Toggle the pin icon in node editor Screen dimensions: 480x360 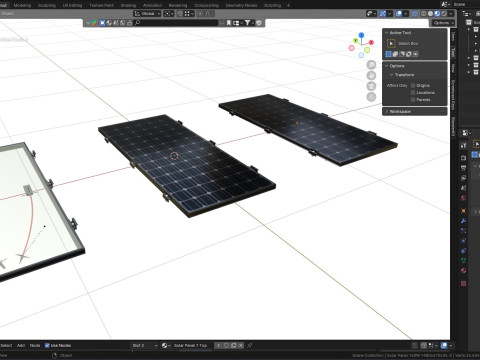(x=250, y=345)
